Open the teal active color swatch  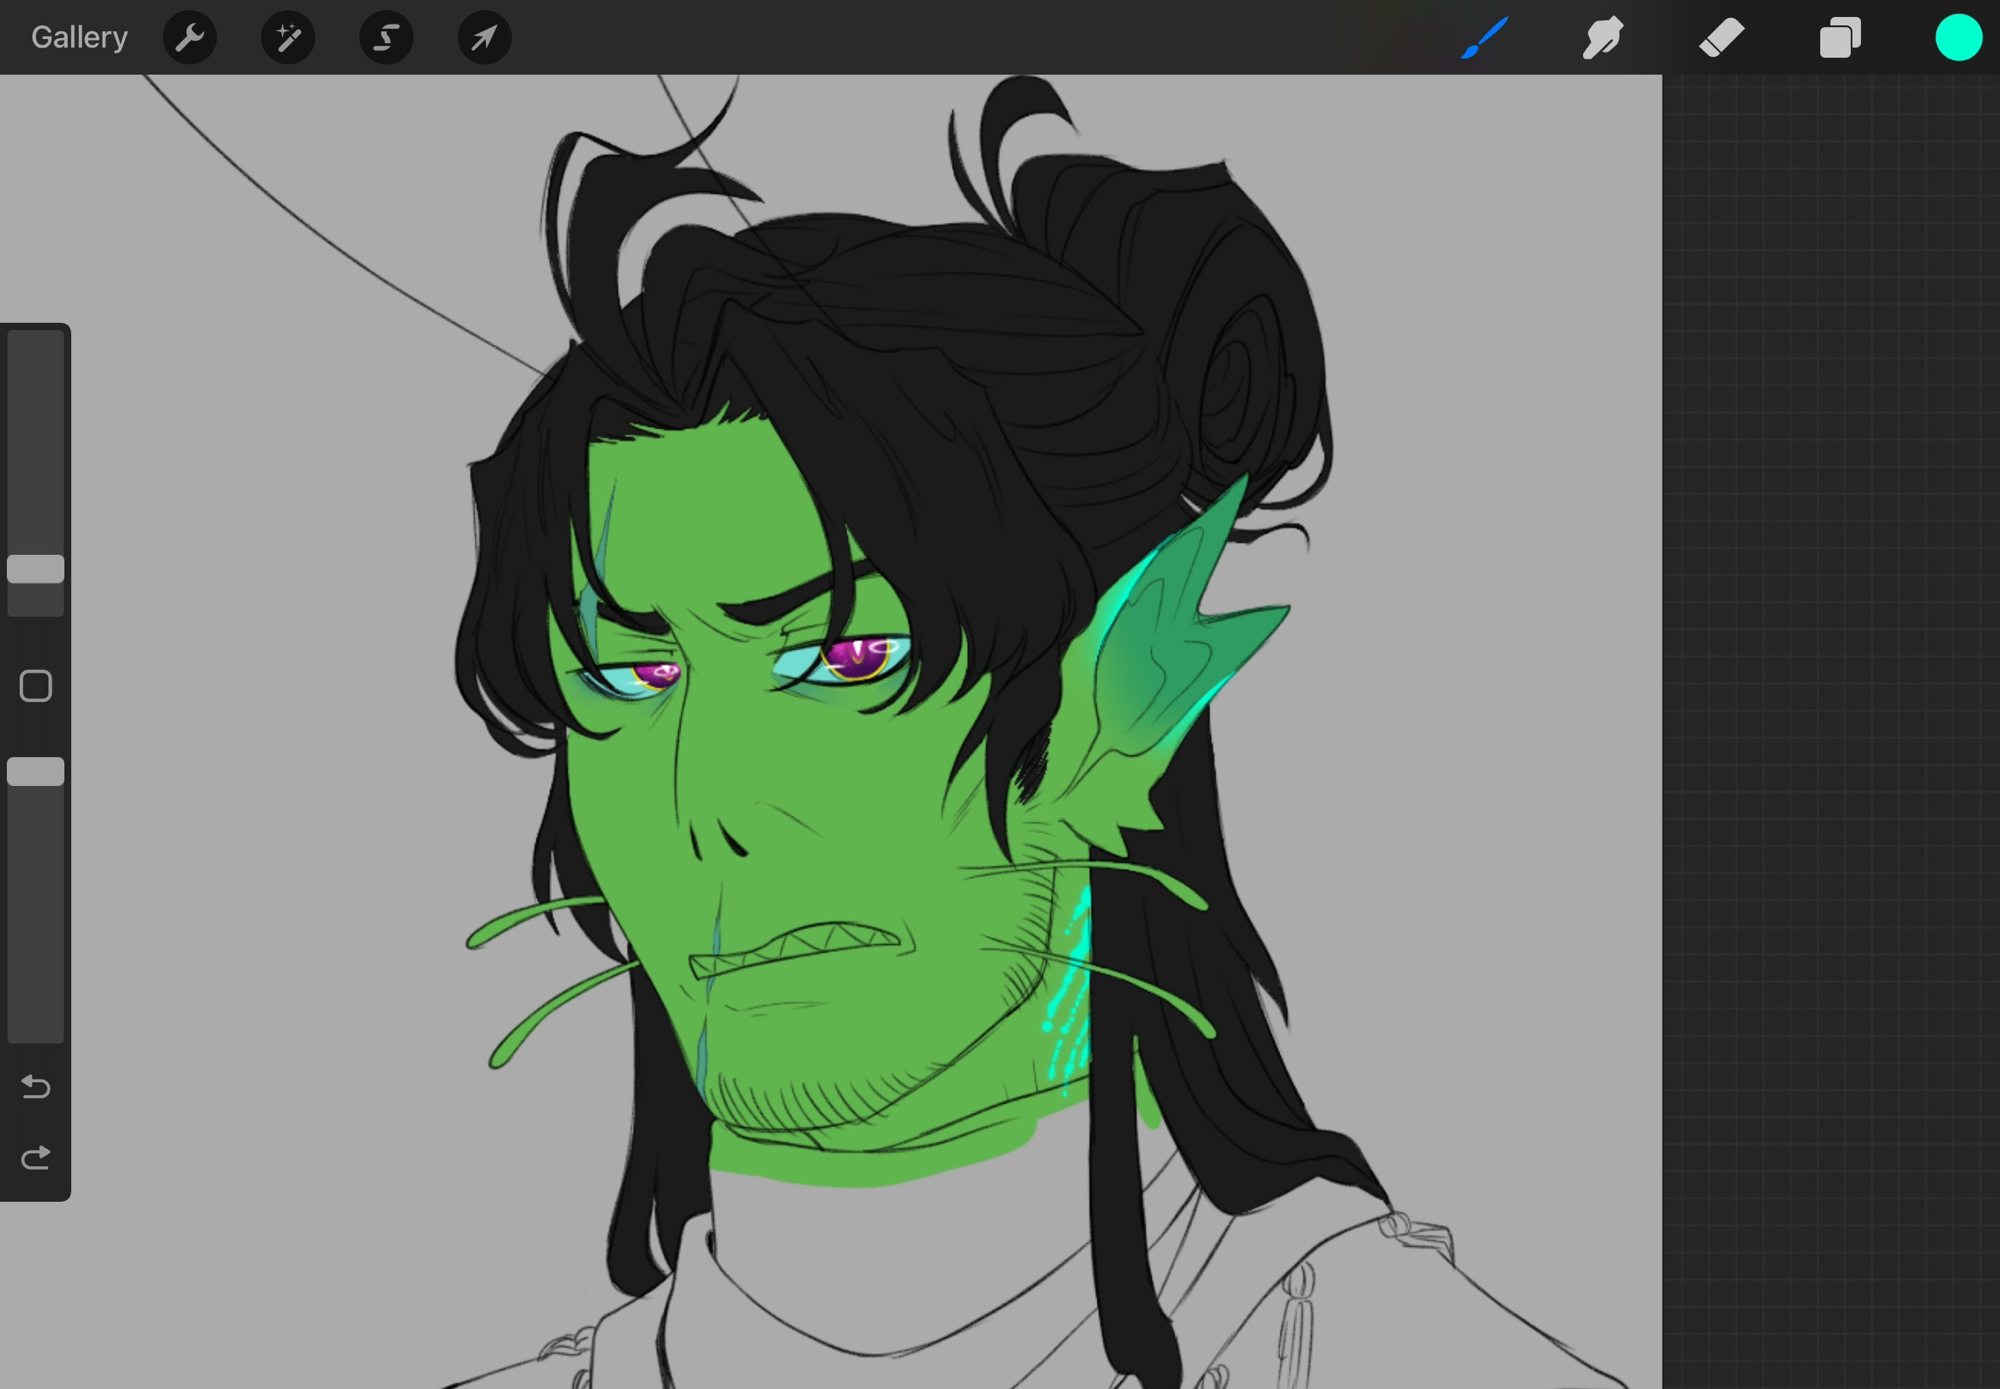tap(1958, 38)
